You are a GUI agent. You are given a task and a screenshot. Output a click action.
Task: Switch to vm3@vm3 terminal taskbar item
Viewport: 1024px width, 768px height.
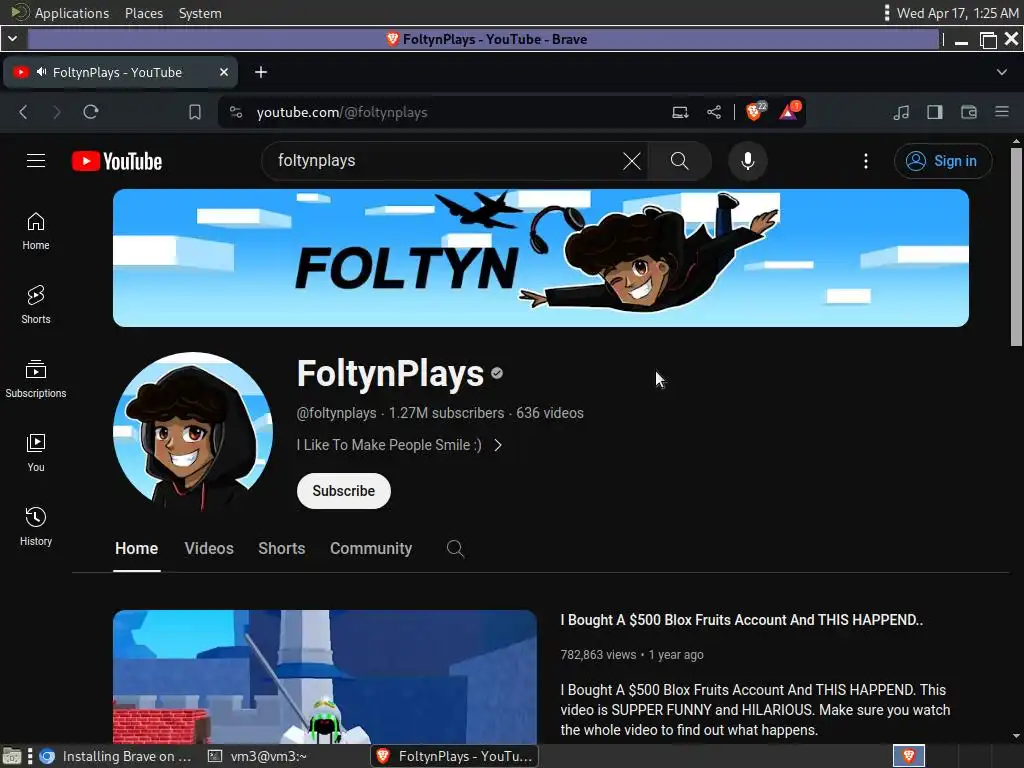(x=258, y=756)
